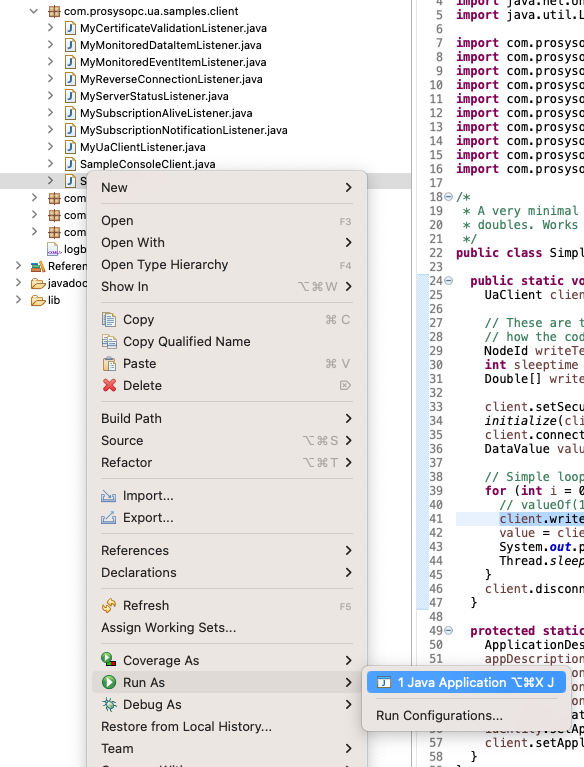Open the Source submenu

(227, 441)
